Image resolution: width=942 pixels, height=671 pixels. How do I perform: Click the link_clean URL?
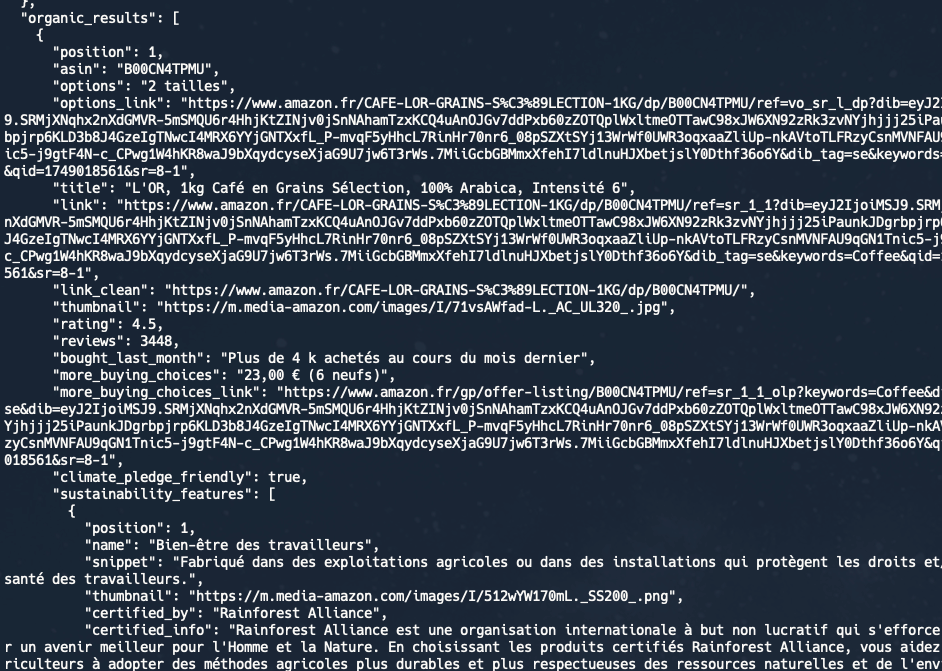455,290
